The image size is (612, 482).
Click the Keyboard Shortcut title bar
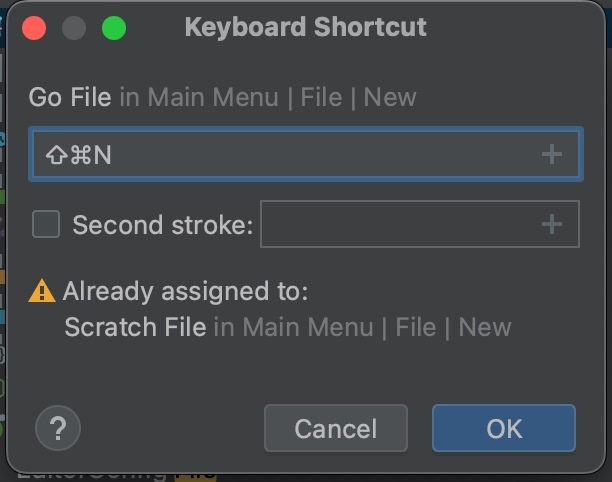click(305, 28)
